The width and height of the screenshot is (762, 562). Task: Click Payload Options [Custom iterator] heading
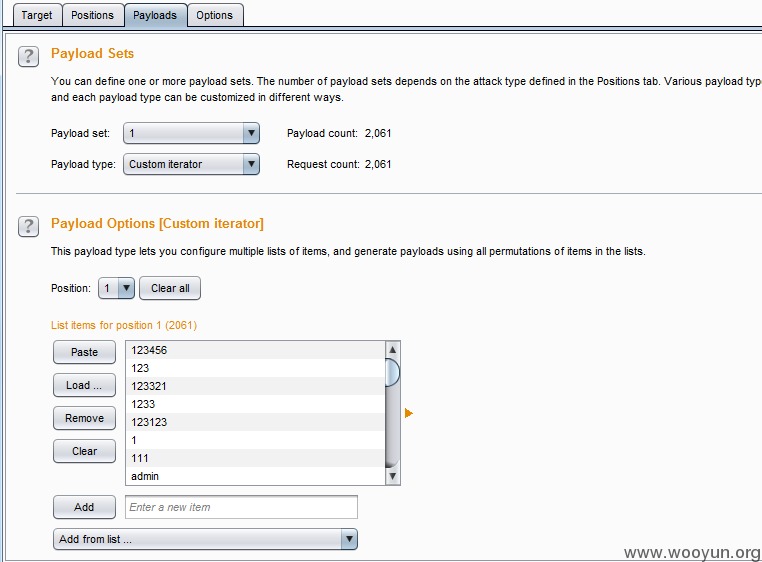pos(157,224)
